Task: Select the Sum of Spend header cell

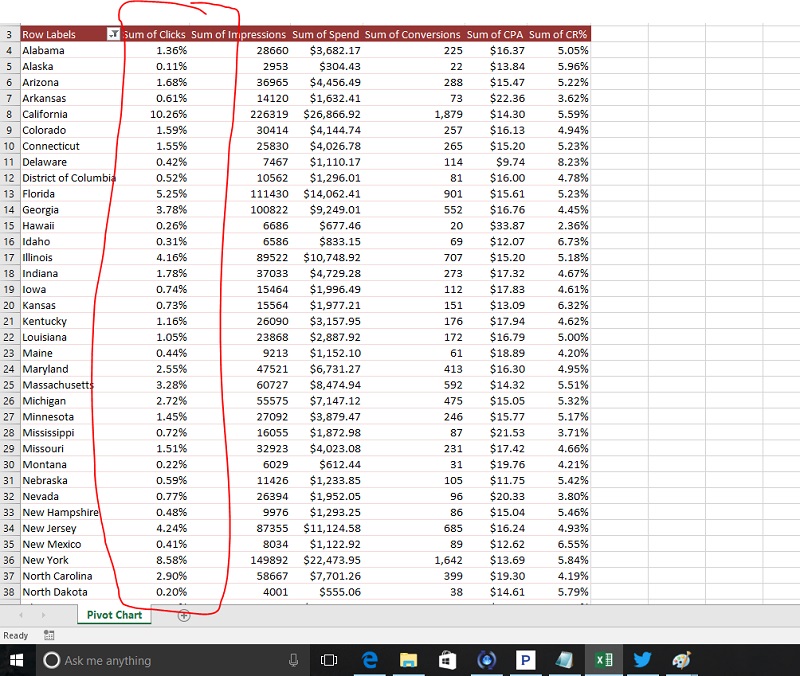Action: pyautogui.click(x=326, y=34)
